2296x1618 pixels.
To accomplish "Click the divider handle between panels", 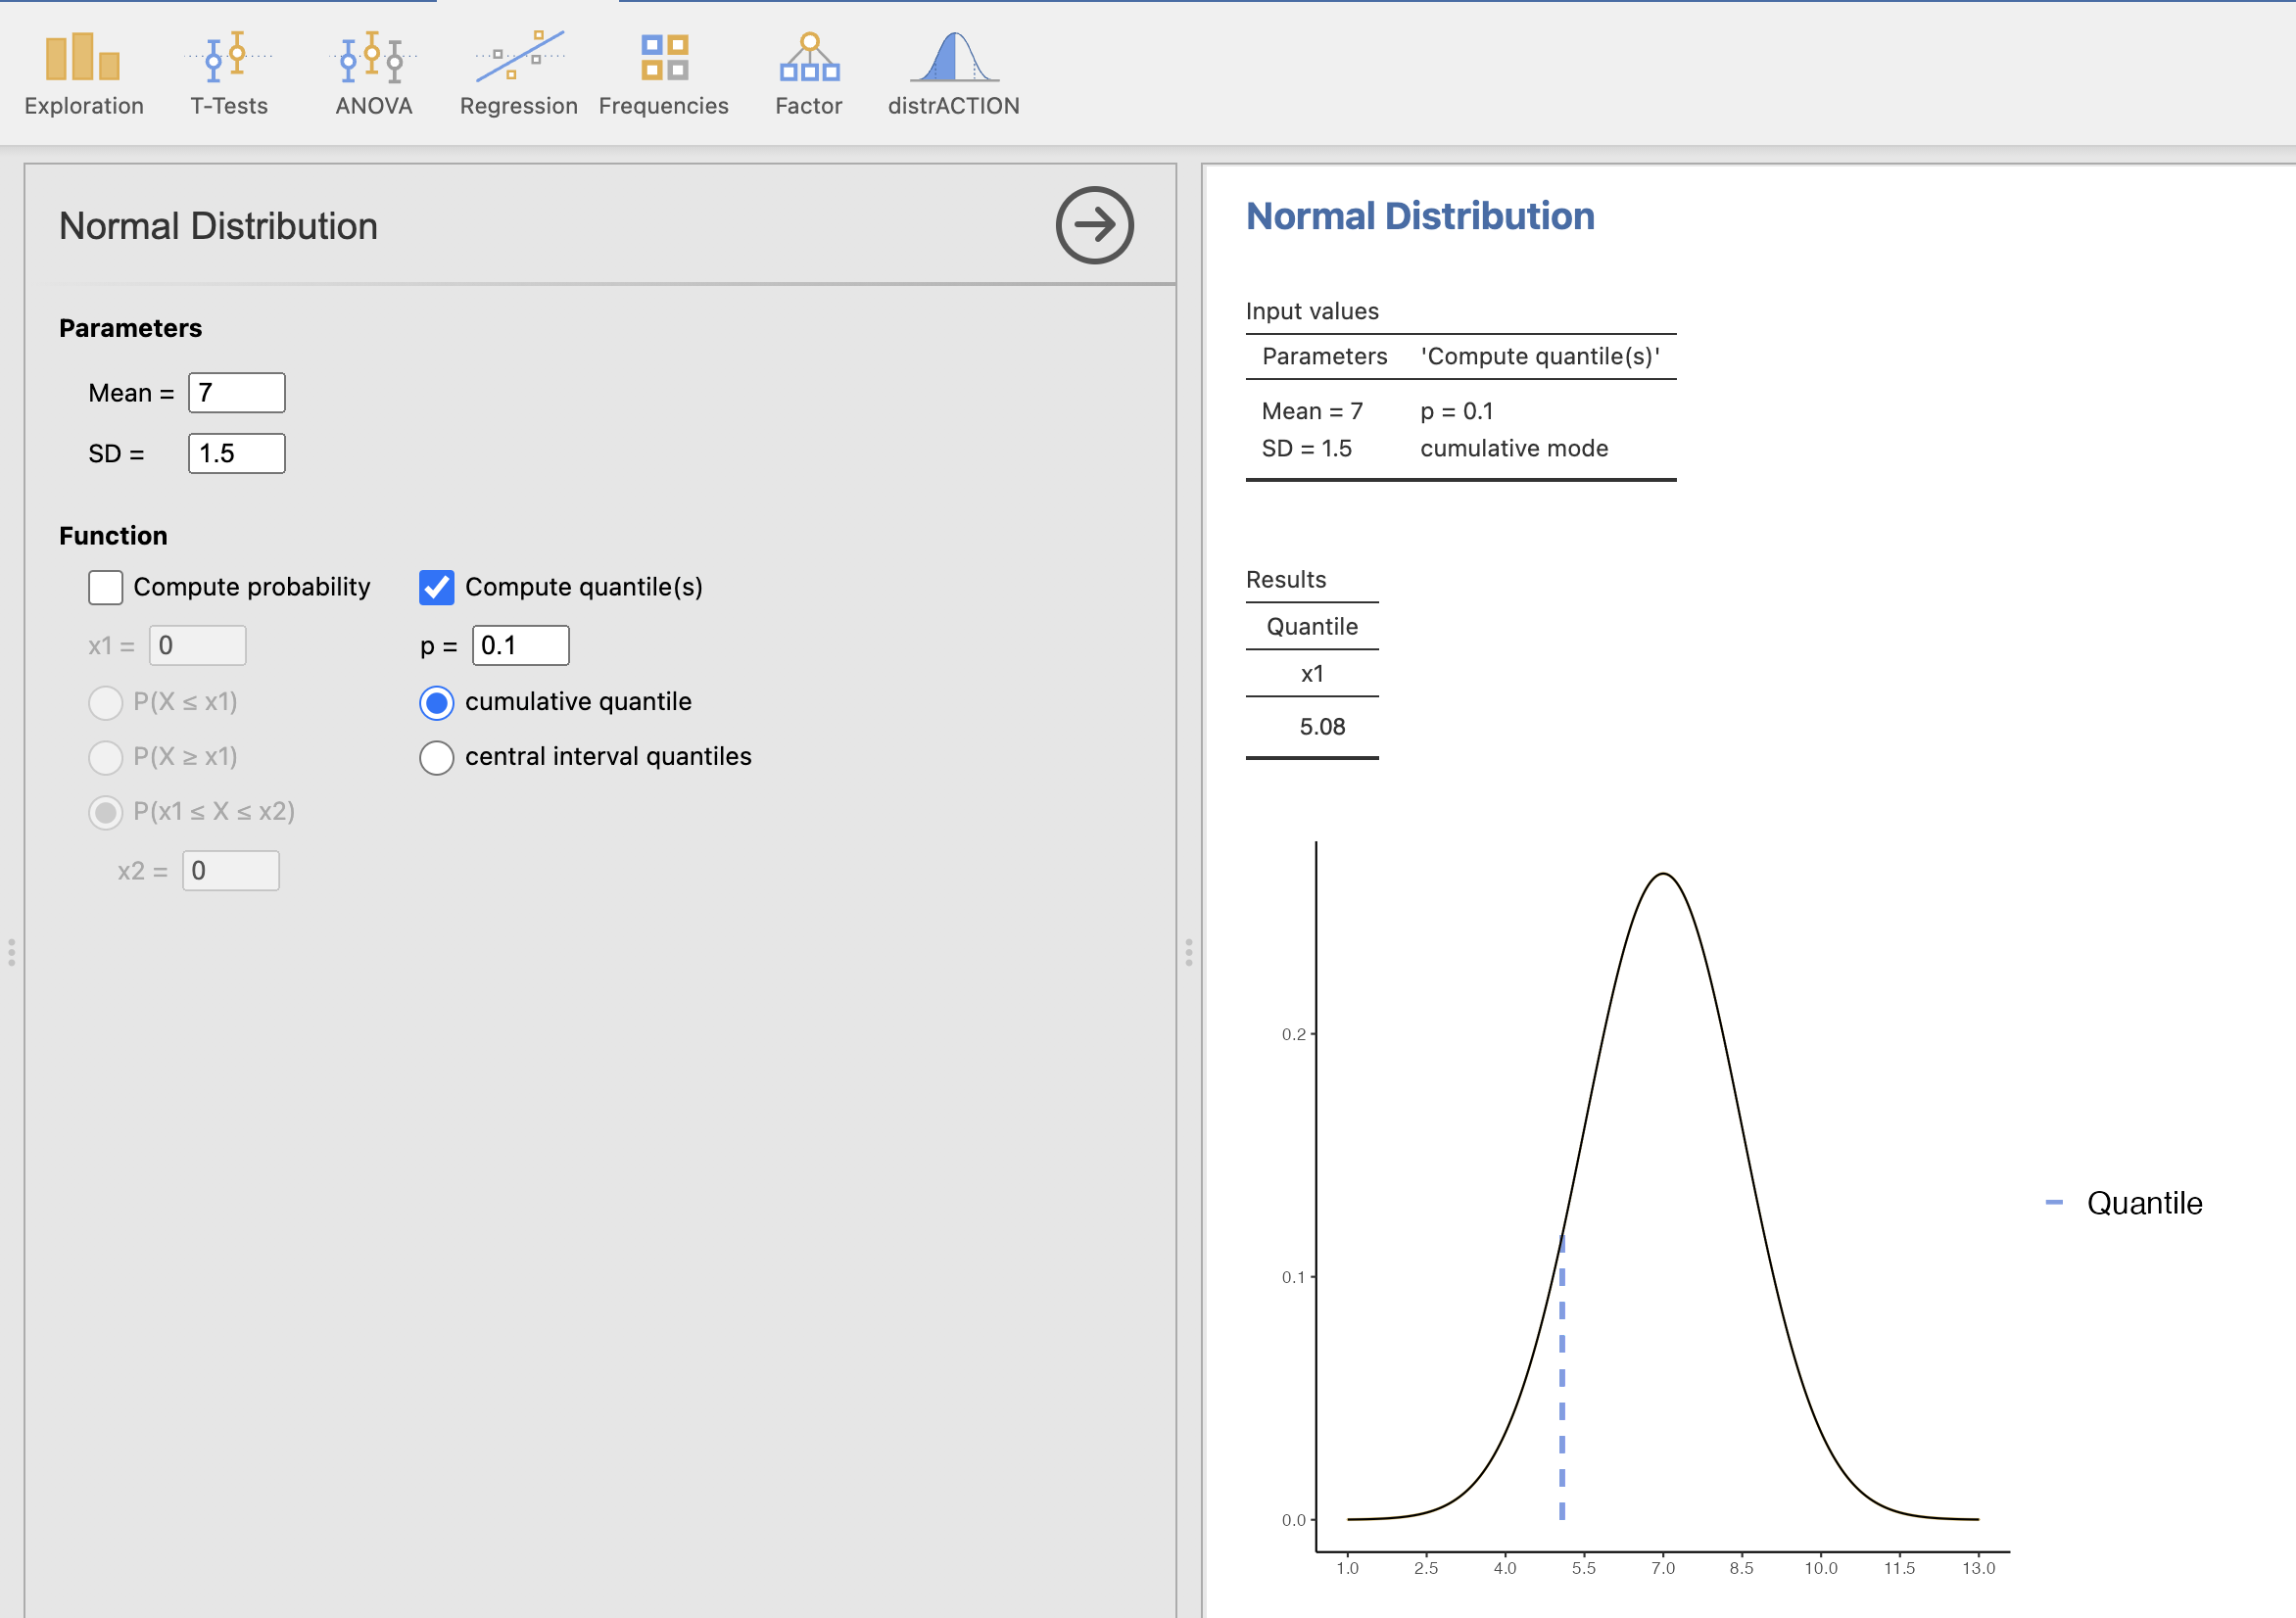I will (1189, 951).
